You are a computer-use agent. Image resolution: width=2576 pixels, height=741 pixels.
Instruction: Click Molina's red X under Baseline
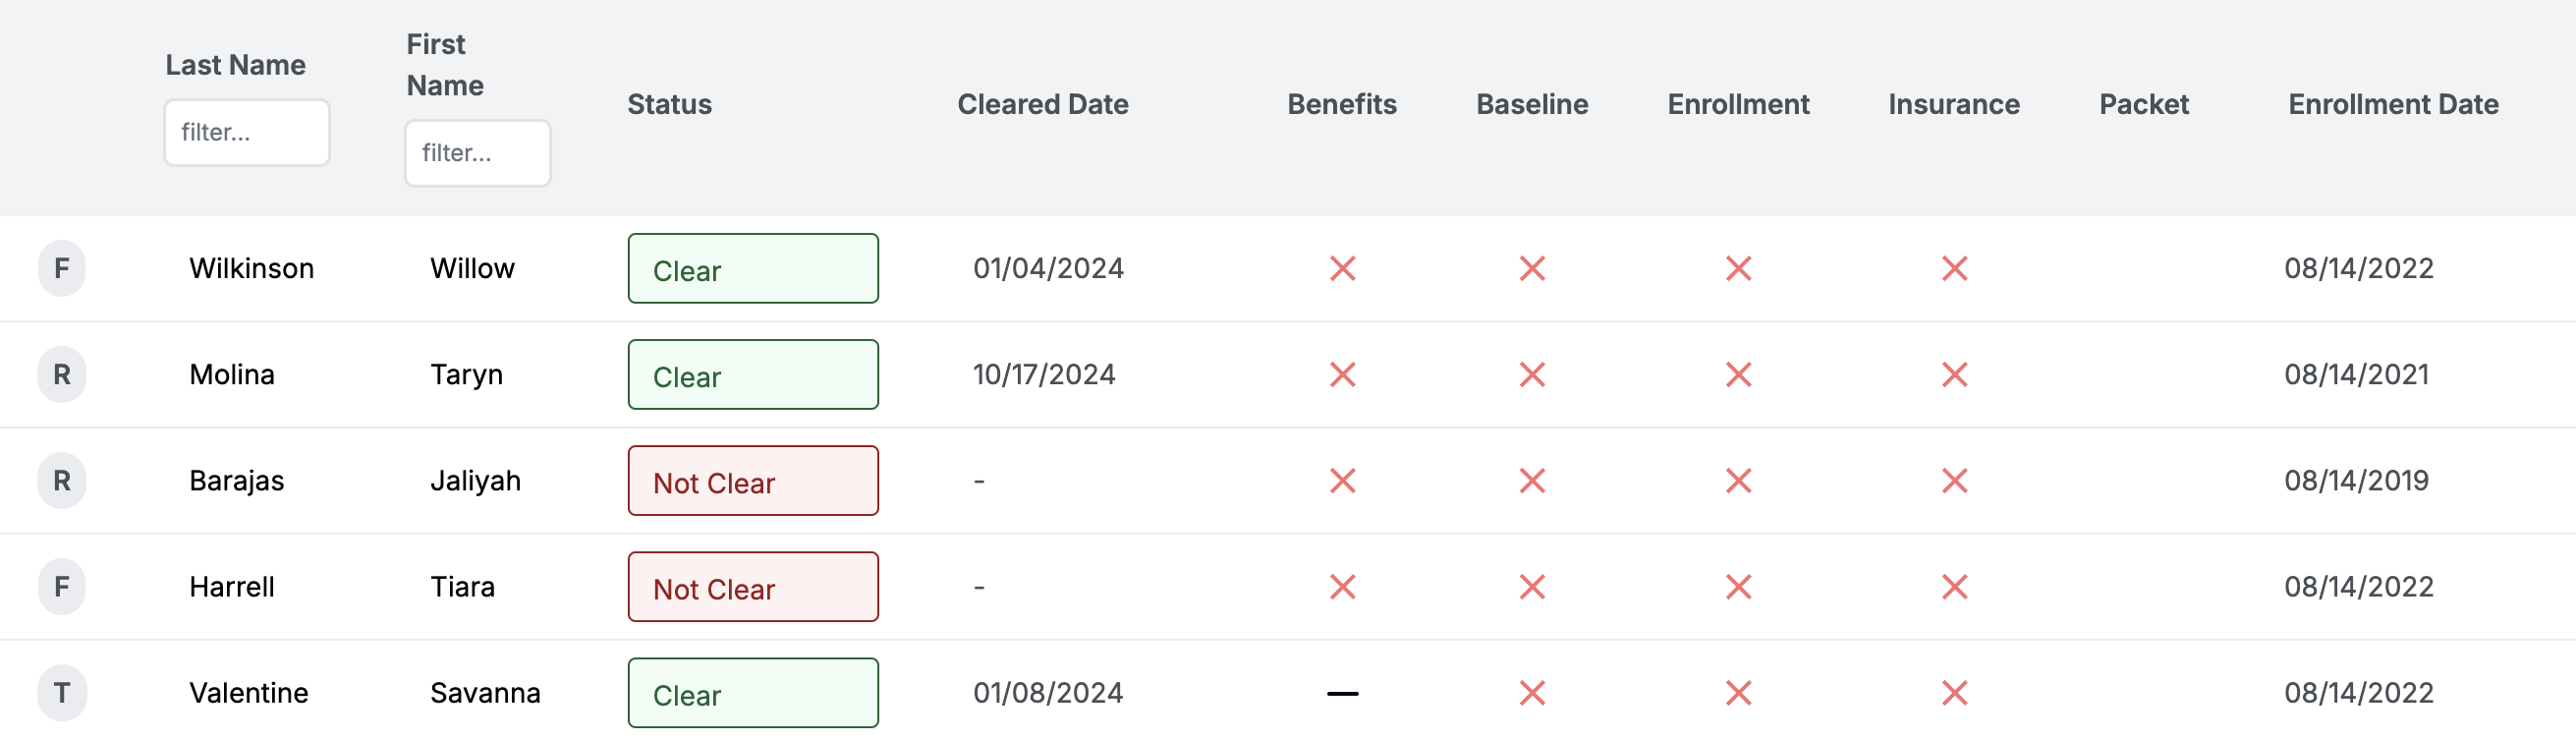(1532, 374)
